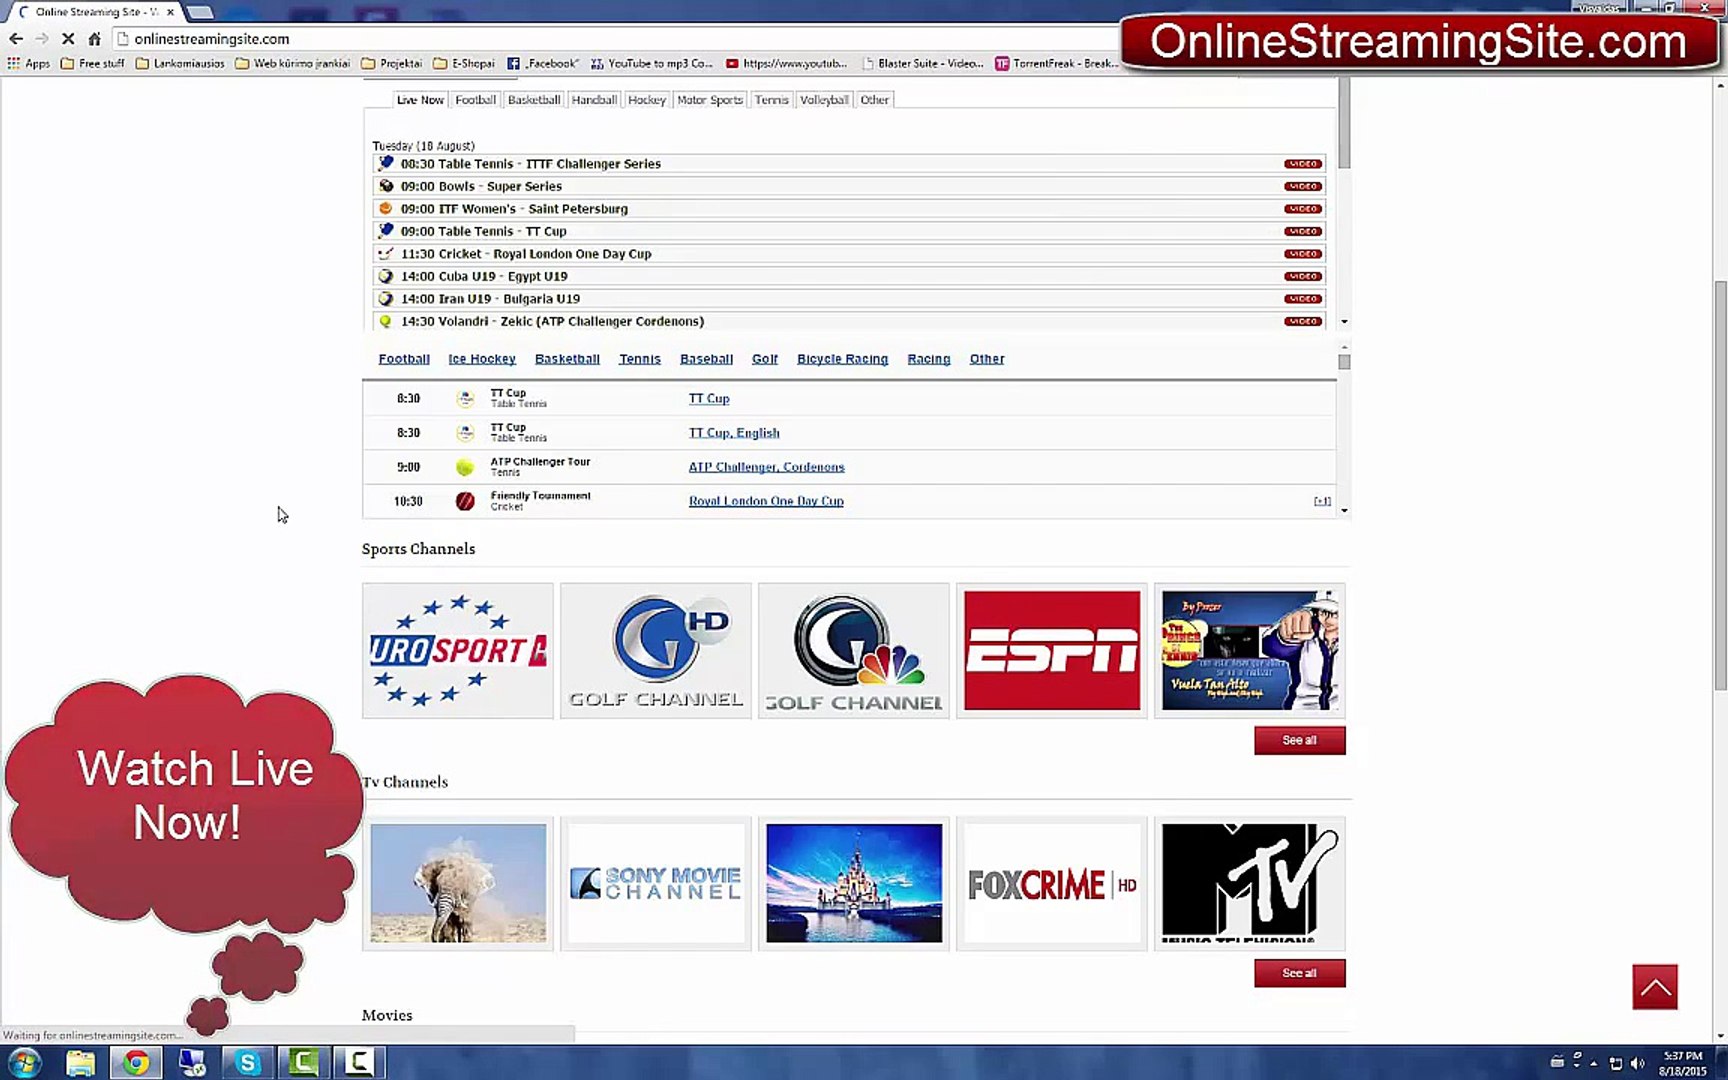The image size is (1728, 1080).
Task: Open the ESPN channel thumbnail
Action: [1051, 650]
